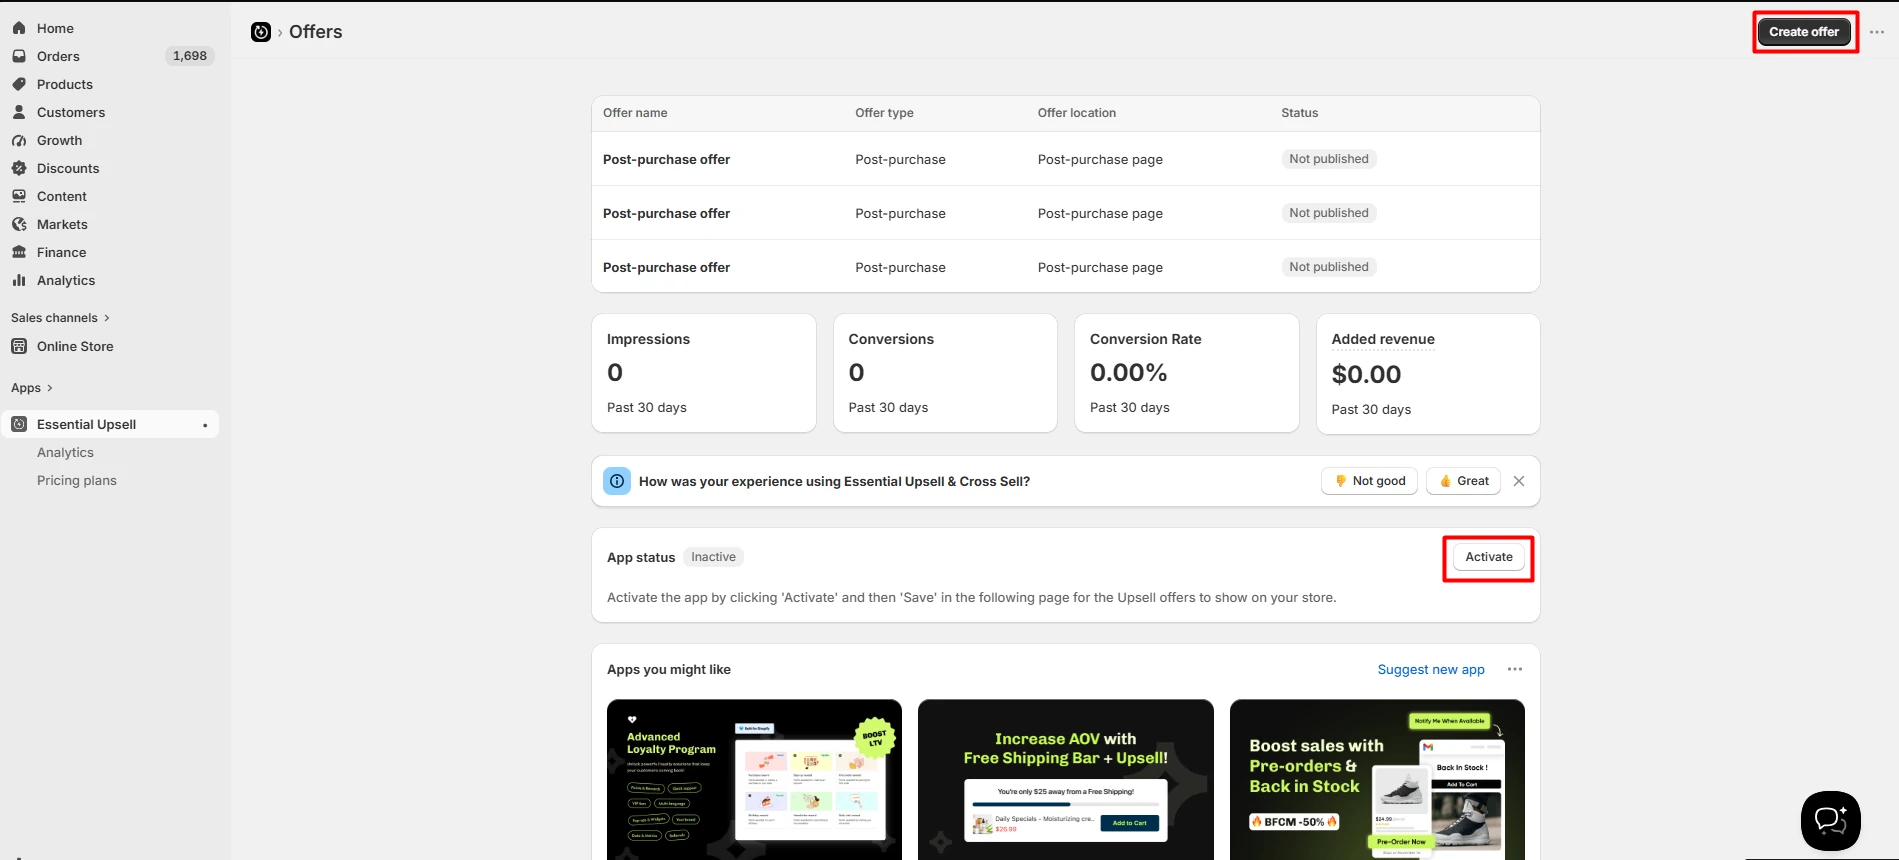Open the Free Shipping Bar + Upsell card
1899x860 pixels.
point(1066,779)
